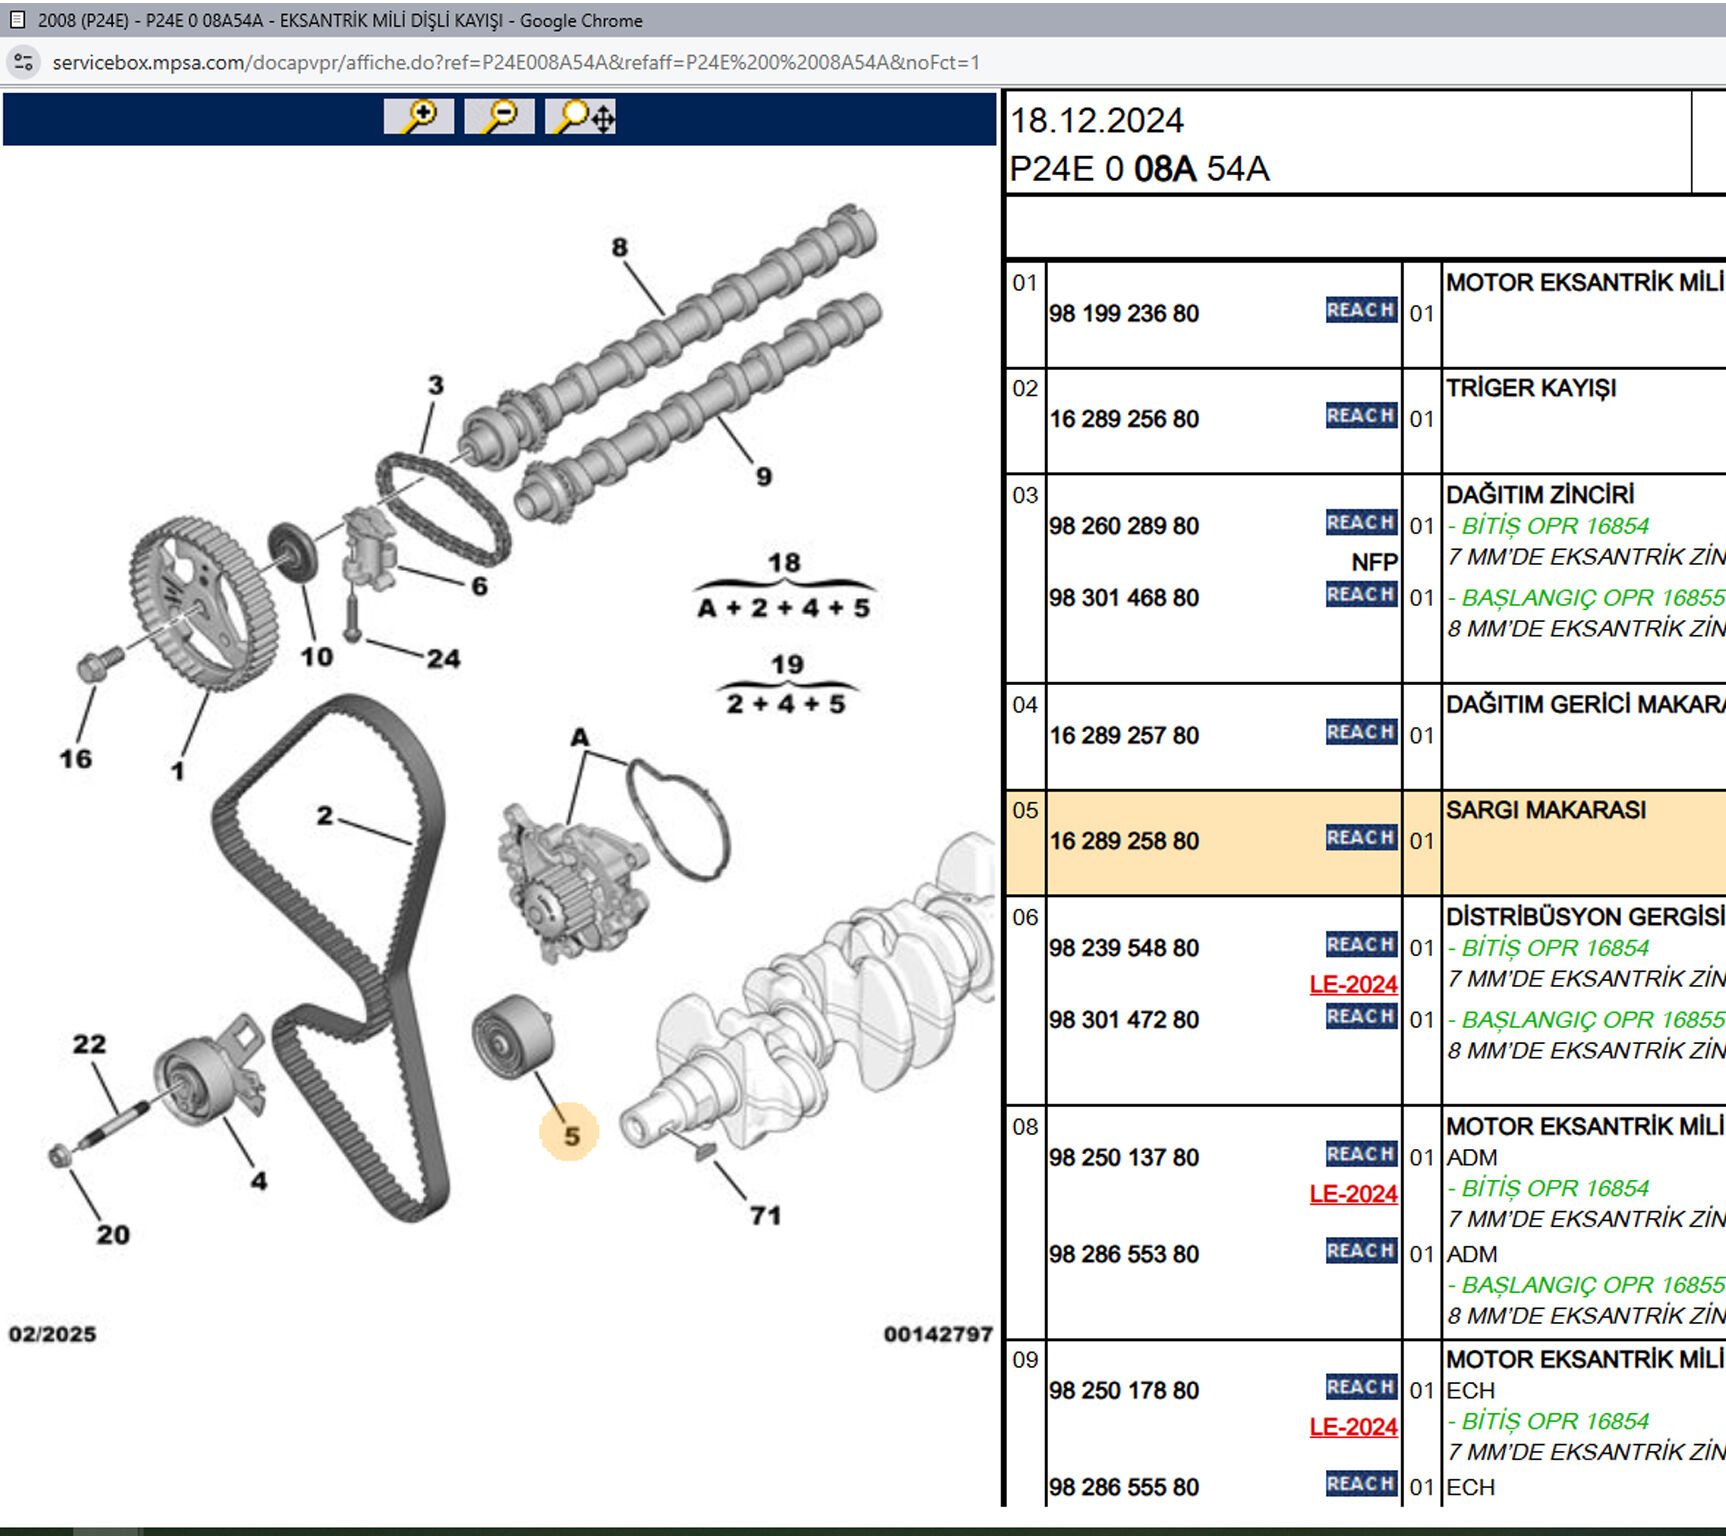Click REACH badge beside 98 301 468 80
This screenshot has width=1726, height=1536.
(1360, 595)
